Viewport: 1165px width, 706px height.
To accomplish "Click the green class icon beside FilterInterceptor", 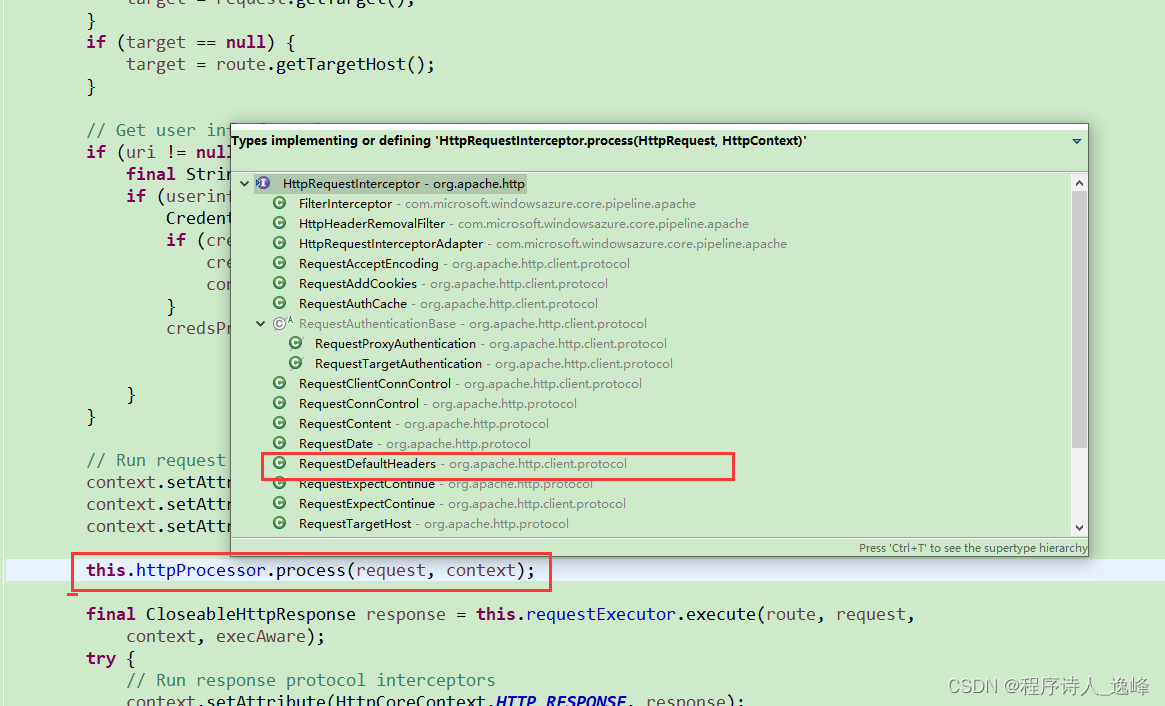I will [280, 203].
